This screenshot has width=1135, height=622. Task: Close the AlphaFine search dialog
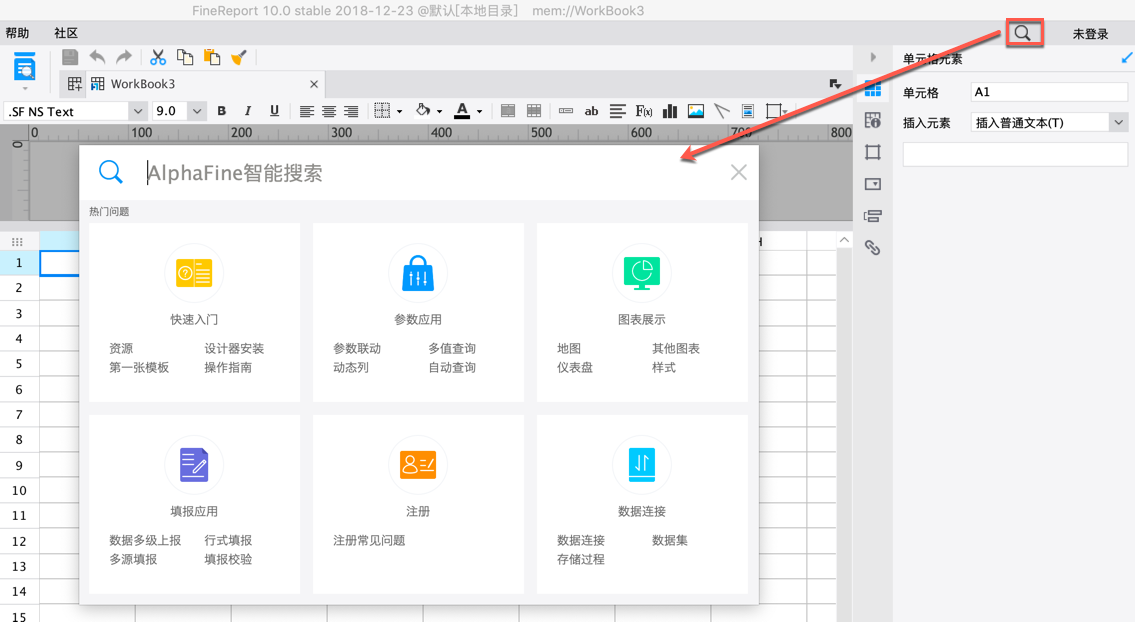[x=738, y=172]
